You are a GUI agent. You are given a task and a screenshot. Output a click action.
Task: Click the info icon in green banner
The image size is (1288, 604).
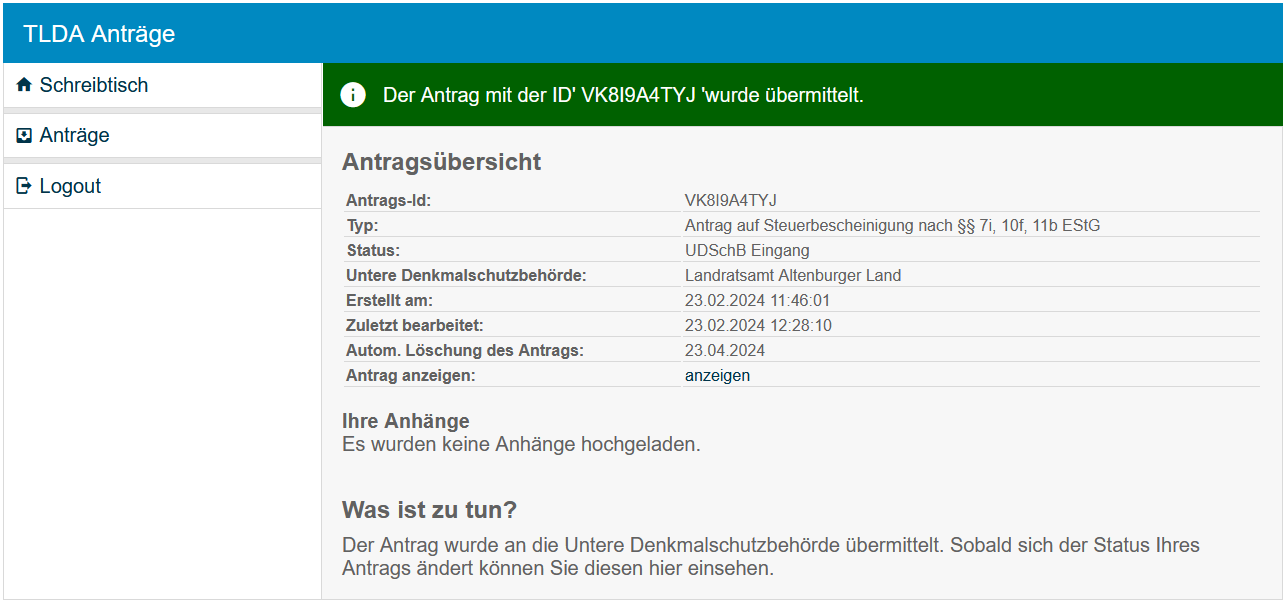(353, 95)
